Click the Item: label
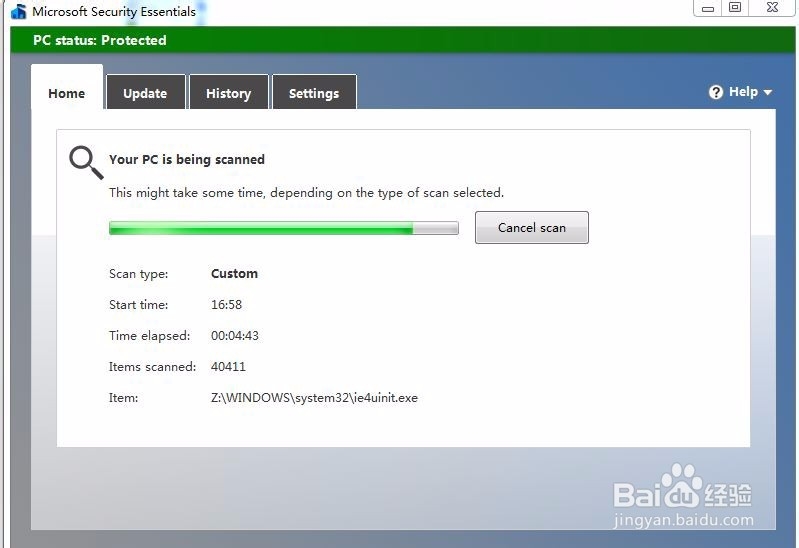The image size is (799, 548). click(x=123, y=398)
